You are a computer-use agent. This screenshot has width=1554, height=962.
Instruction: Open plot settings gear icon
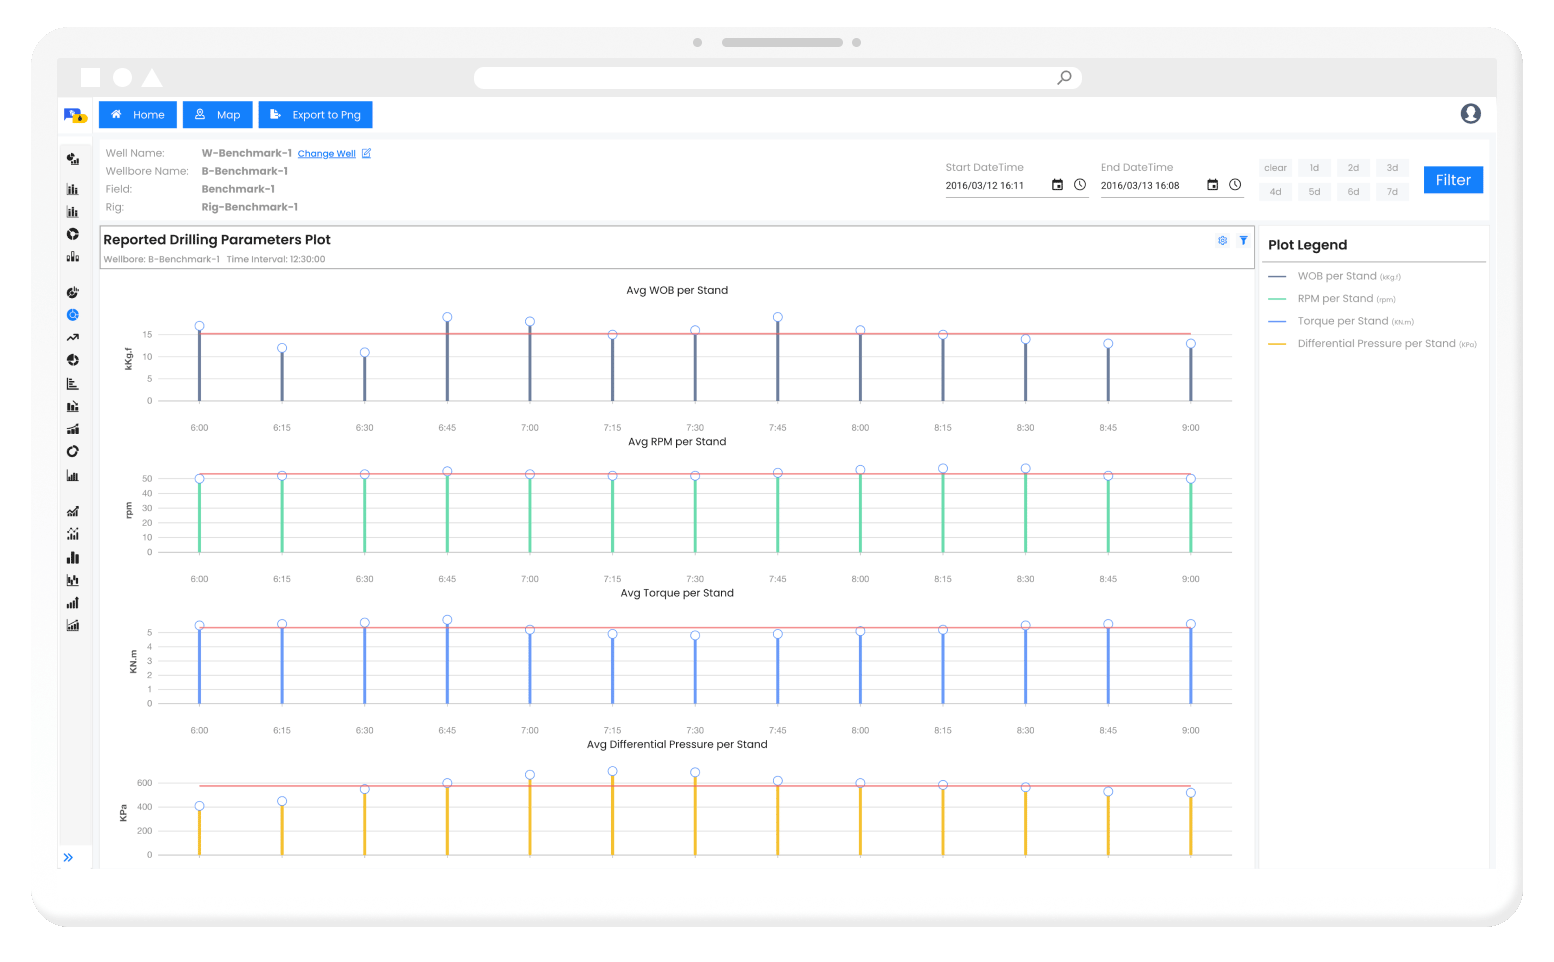click(x=1222, y=240)
